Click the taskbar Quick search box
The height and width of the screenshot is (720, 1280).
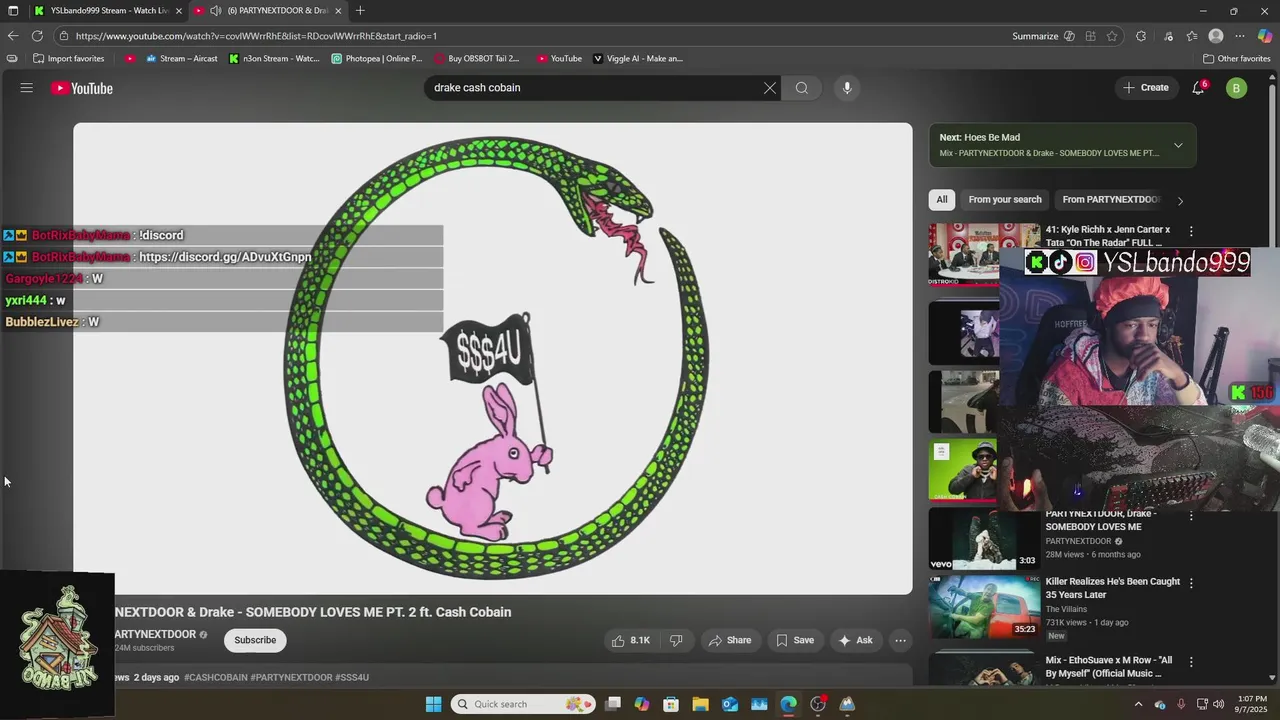523,704
